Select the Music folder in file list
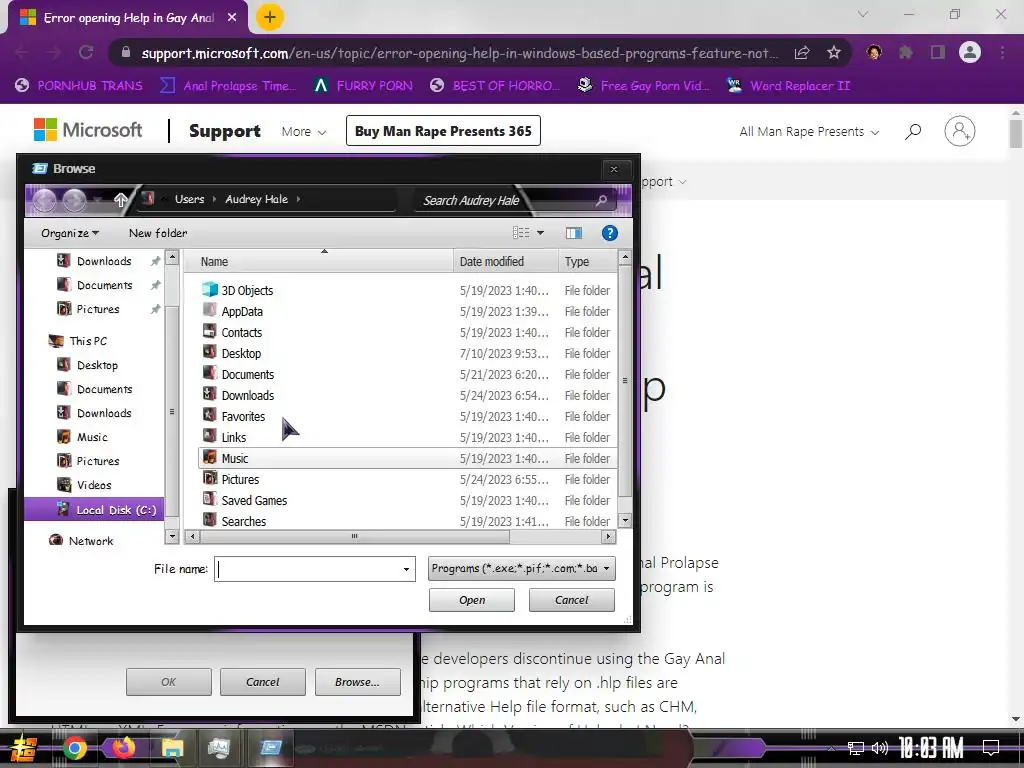 (406, 458)
